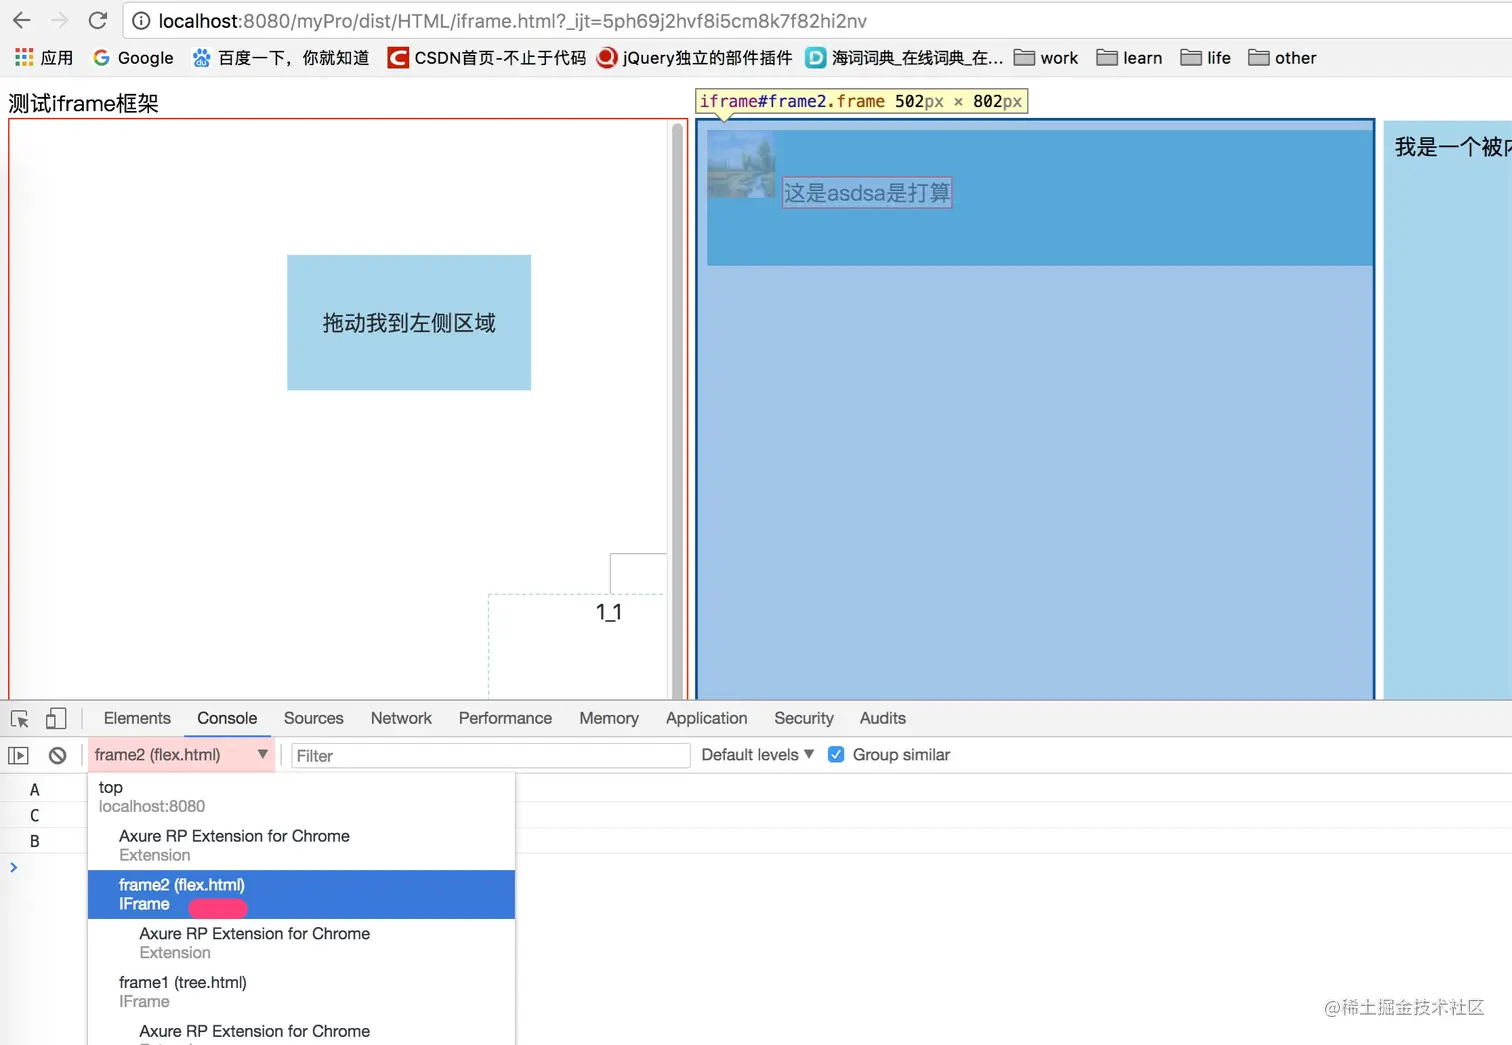Click the console log line C
Viewport: 1512px width, 1045px height.
[34, 816]
